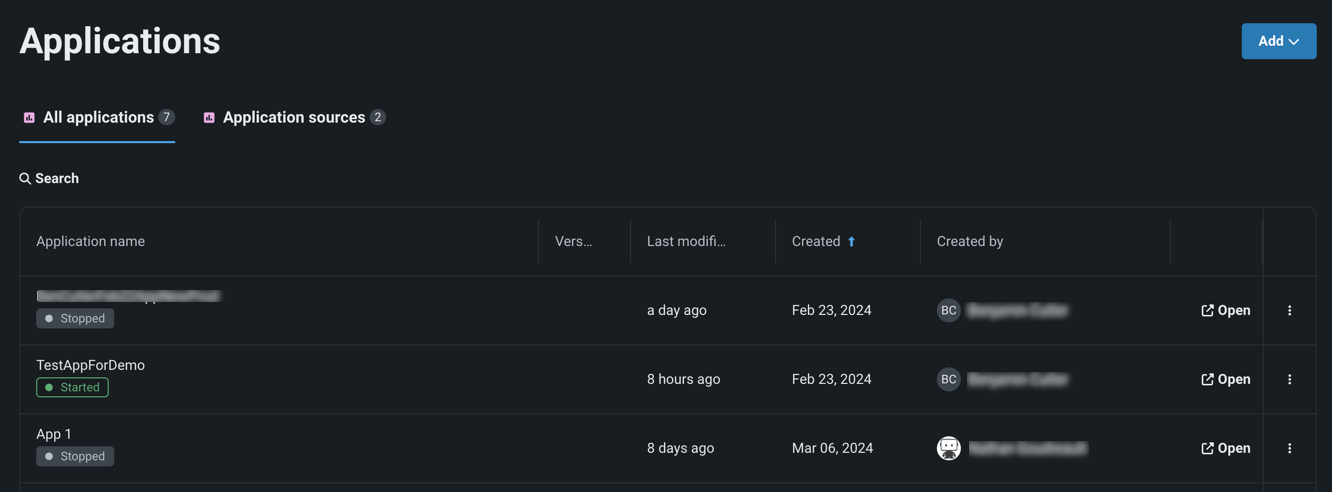Open kebab menu for App 1 row
1332x492 pixels.
click(1289, 449)
